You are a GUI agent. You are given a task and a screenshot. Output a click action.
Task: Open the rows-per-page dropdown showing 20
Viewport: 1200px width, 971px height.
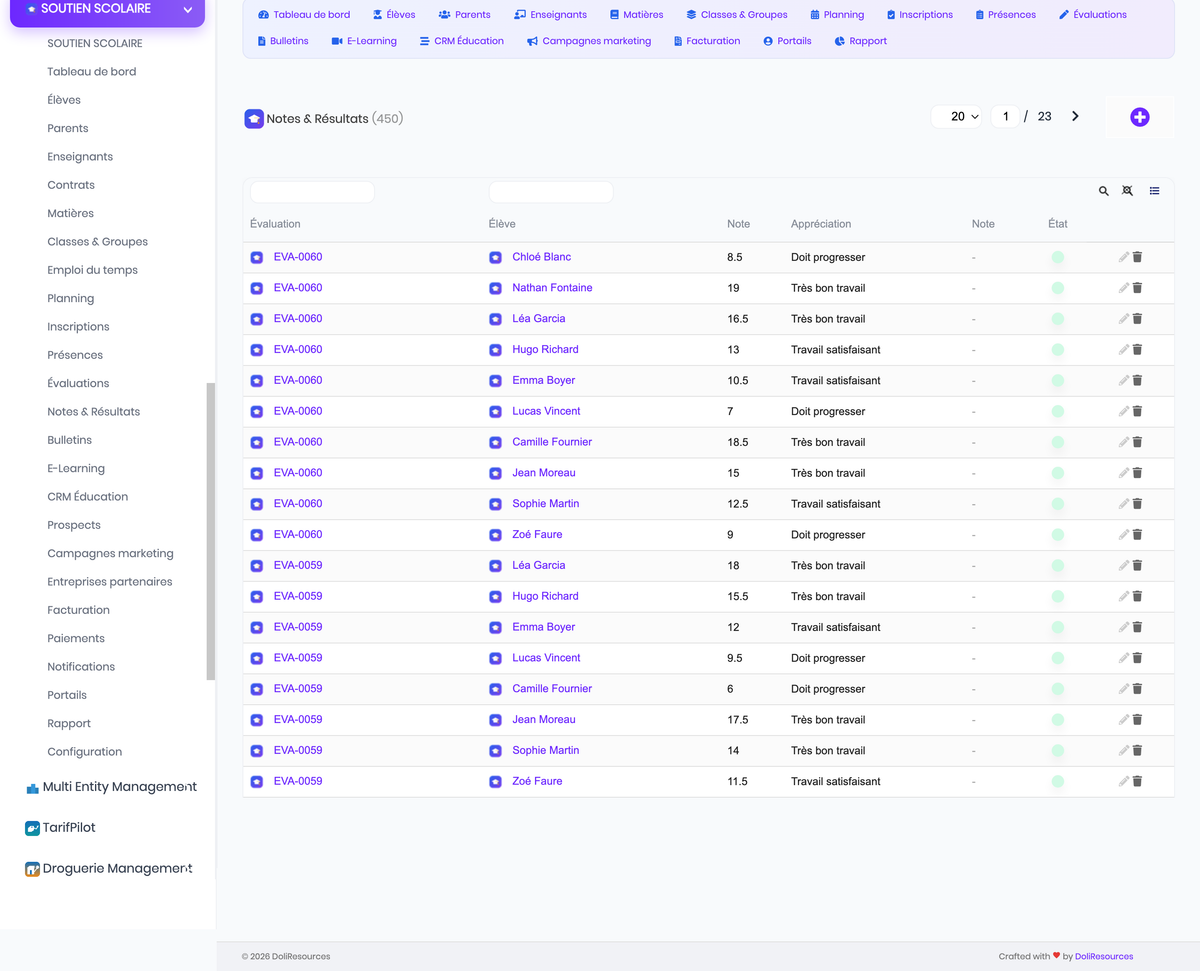(957, 117)
